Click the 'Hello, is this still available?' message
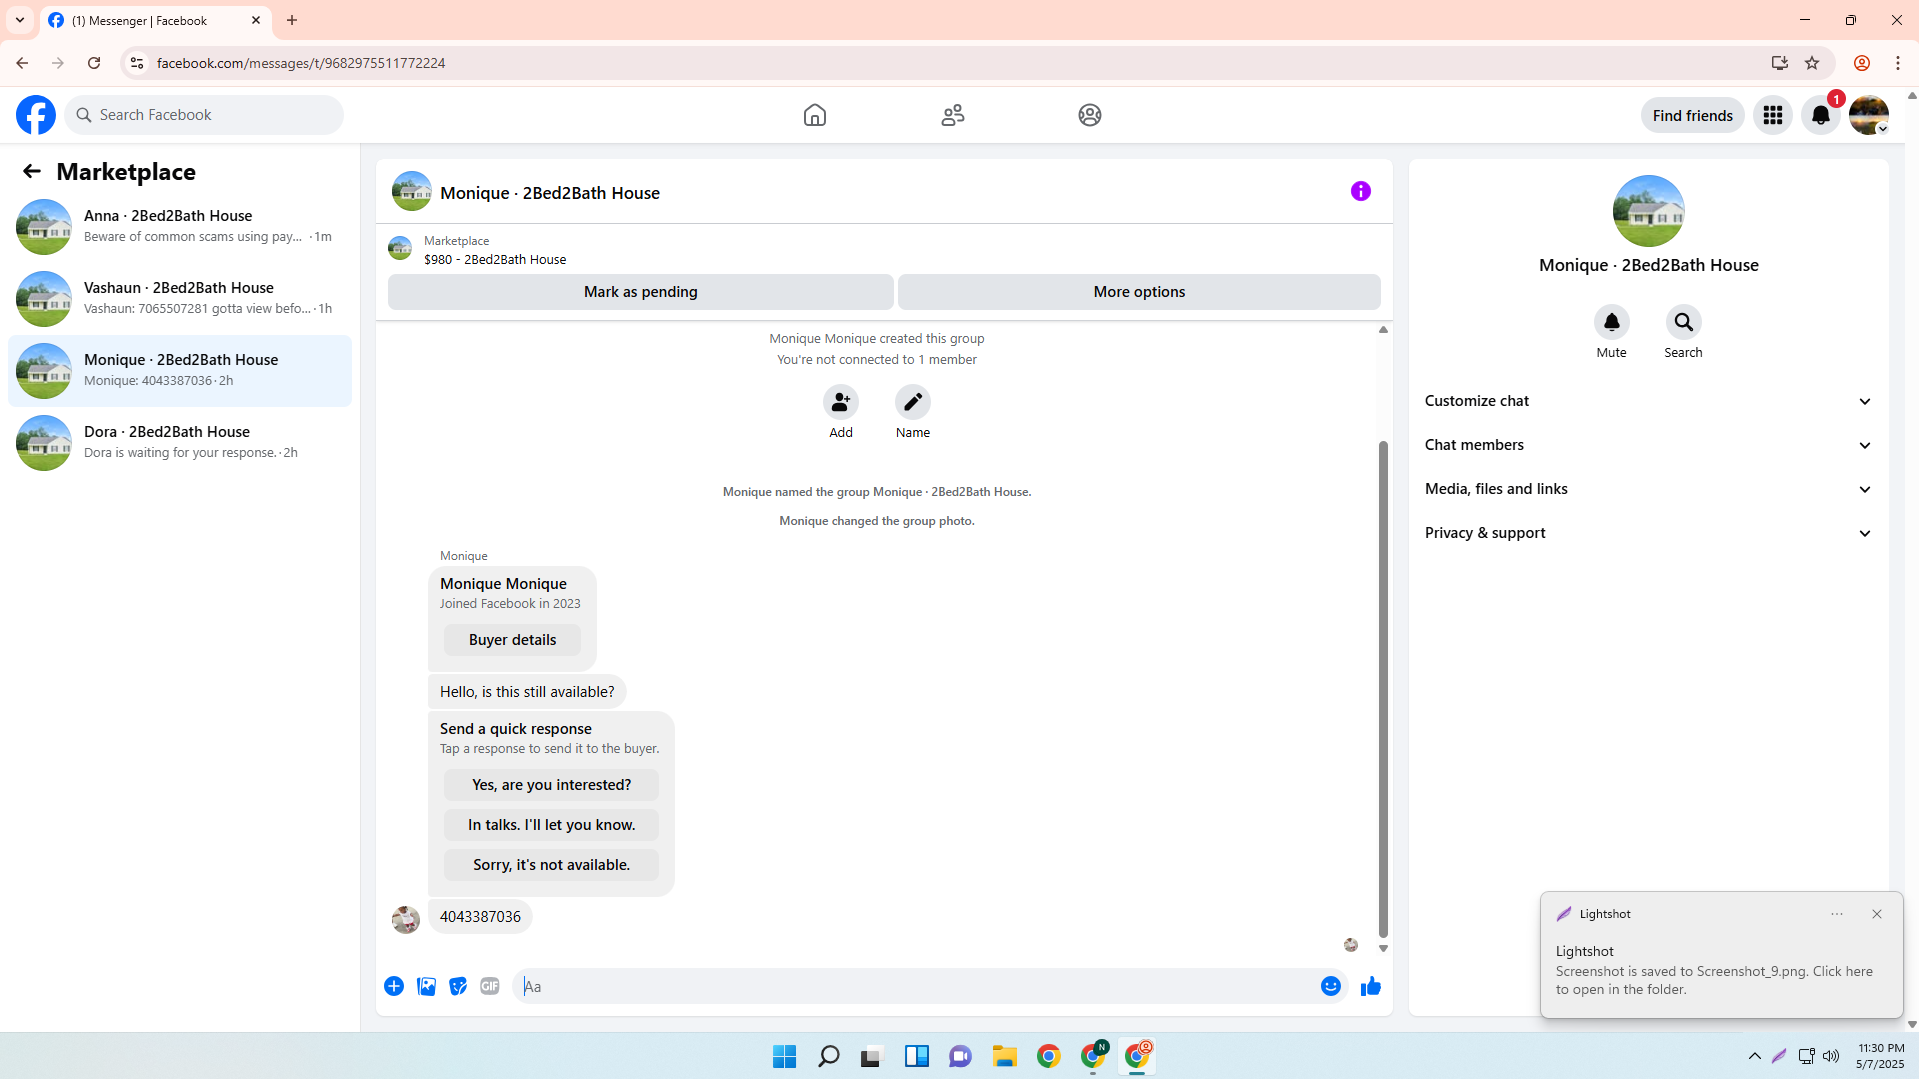Viewport: 1919px width, 1079px height. click(x=527, y=692)
